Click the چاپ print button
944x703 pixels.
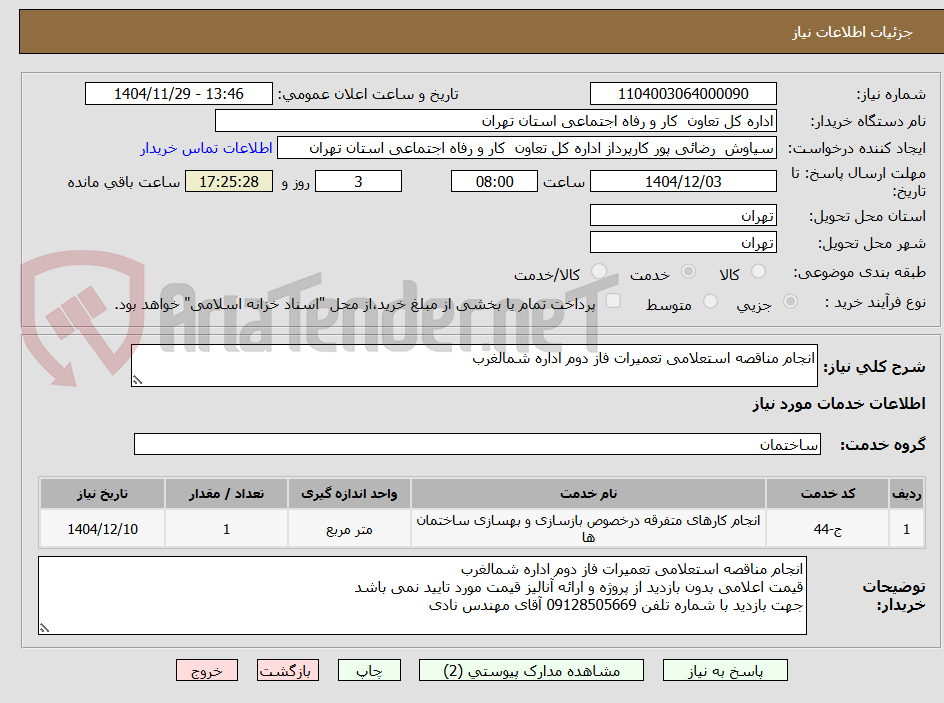tap(369, 670)
